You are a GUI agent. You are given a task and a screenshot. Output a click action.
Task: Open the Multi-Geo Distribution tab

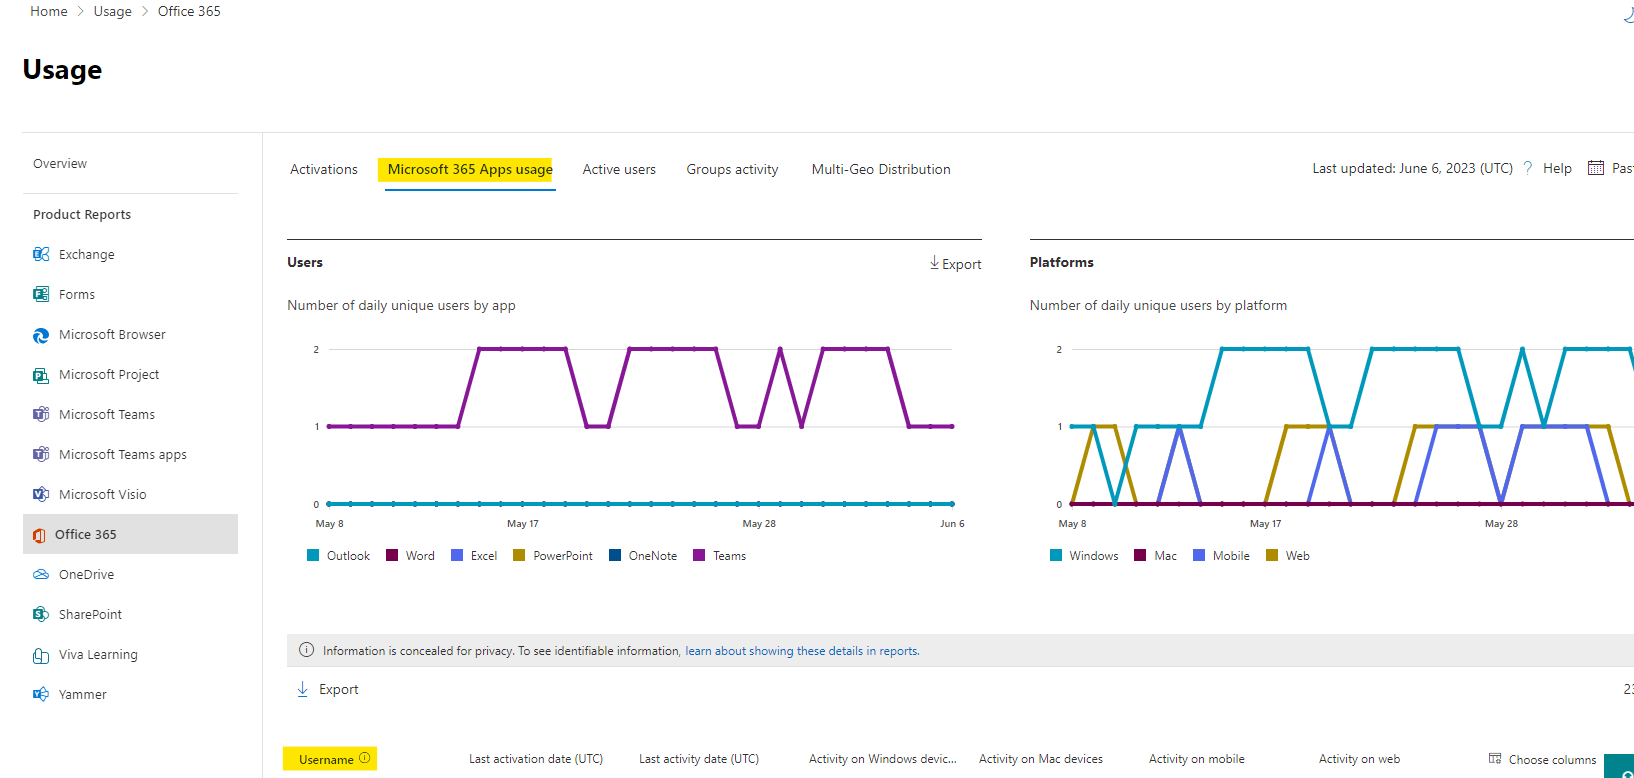881,169
